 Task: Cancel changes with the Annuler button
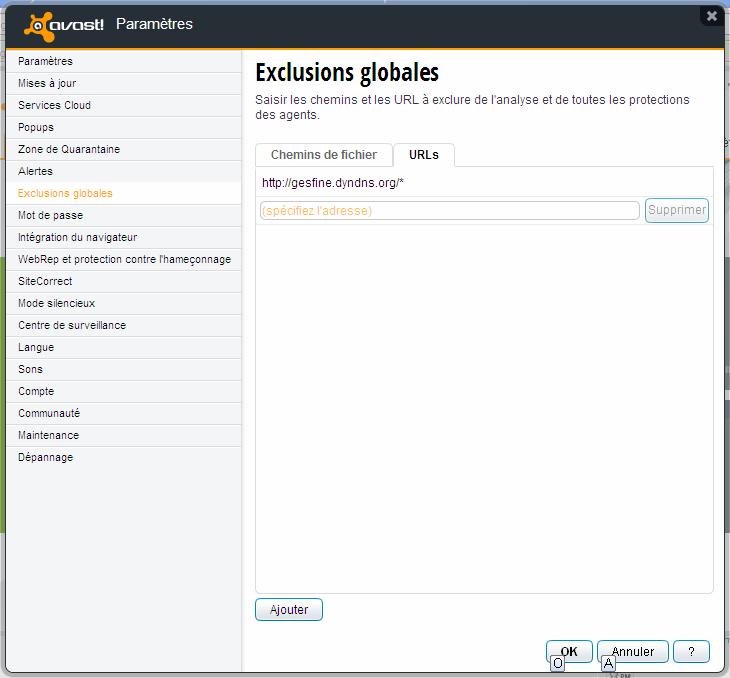tap(632, 651)
